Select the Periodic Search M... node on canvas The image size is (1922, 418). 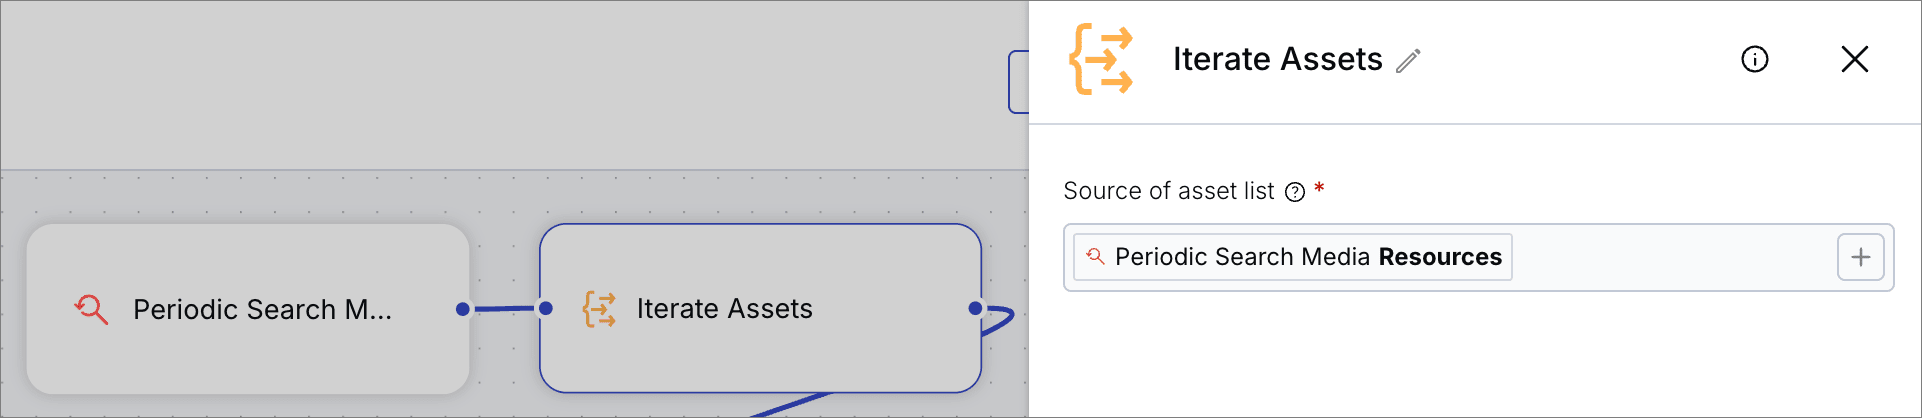(x=248, y=309)
